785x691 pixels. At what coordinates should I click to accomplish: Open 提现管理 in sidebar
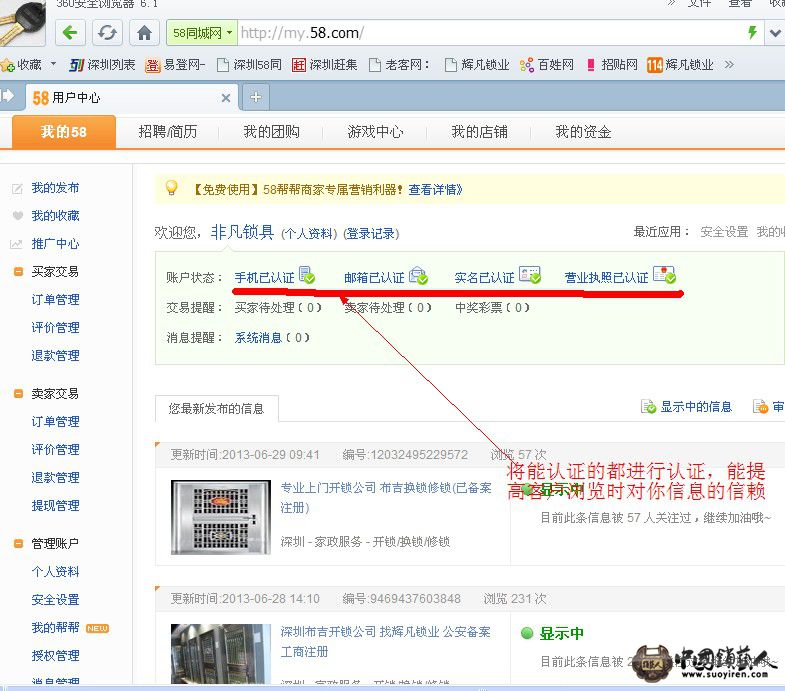pos(55,505)
